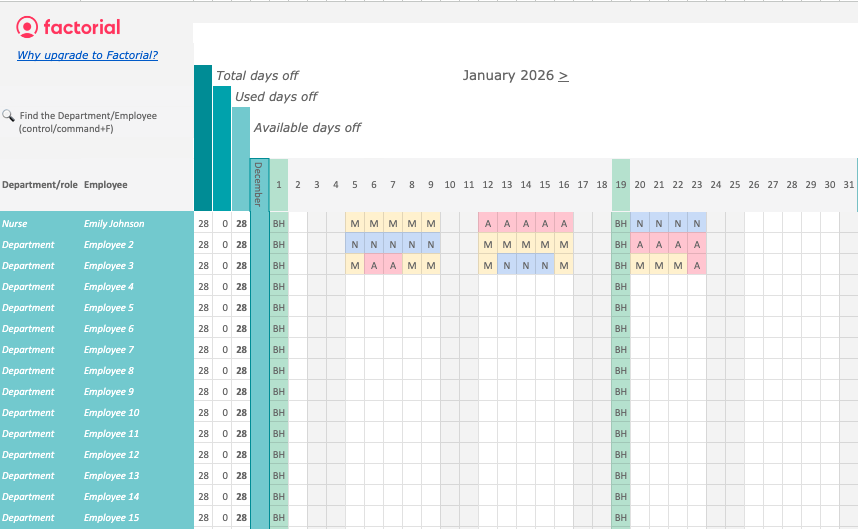The height and width of the screenshot is (529, 858).
Task: Click the magnifying glass search icon
Action: click(8, 115)
